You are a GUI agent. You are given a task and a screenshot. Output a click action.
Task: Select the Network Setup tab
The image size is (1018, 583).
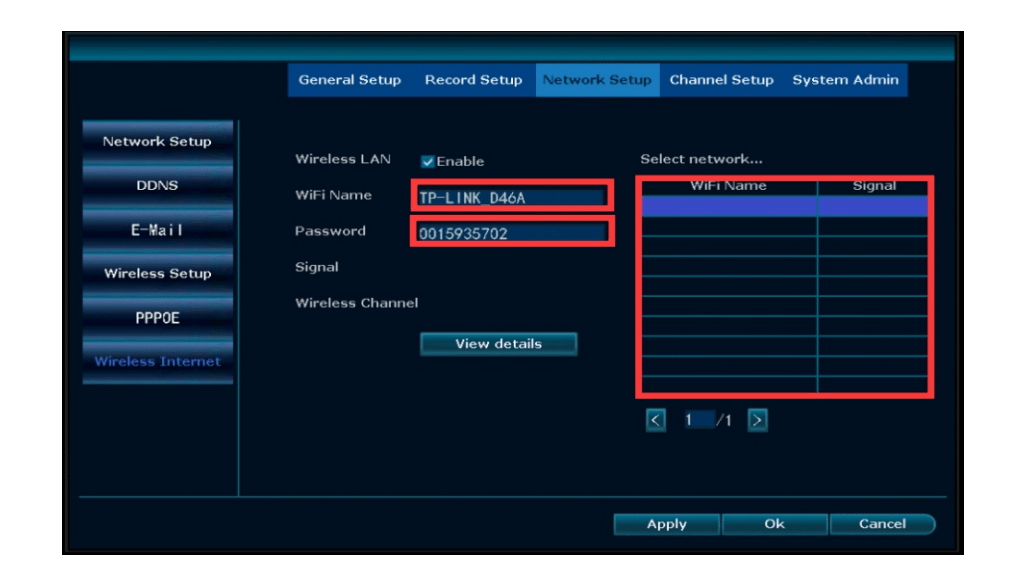[x=597, y=80]
